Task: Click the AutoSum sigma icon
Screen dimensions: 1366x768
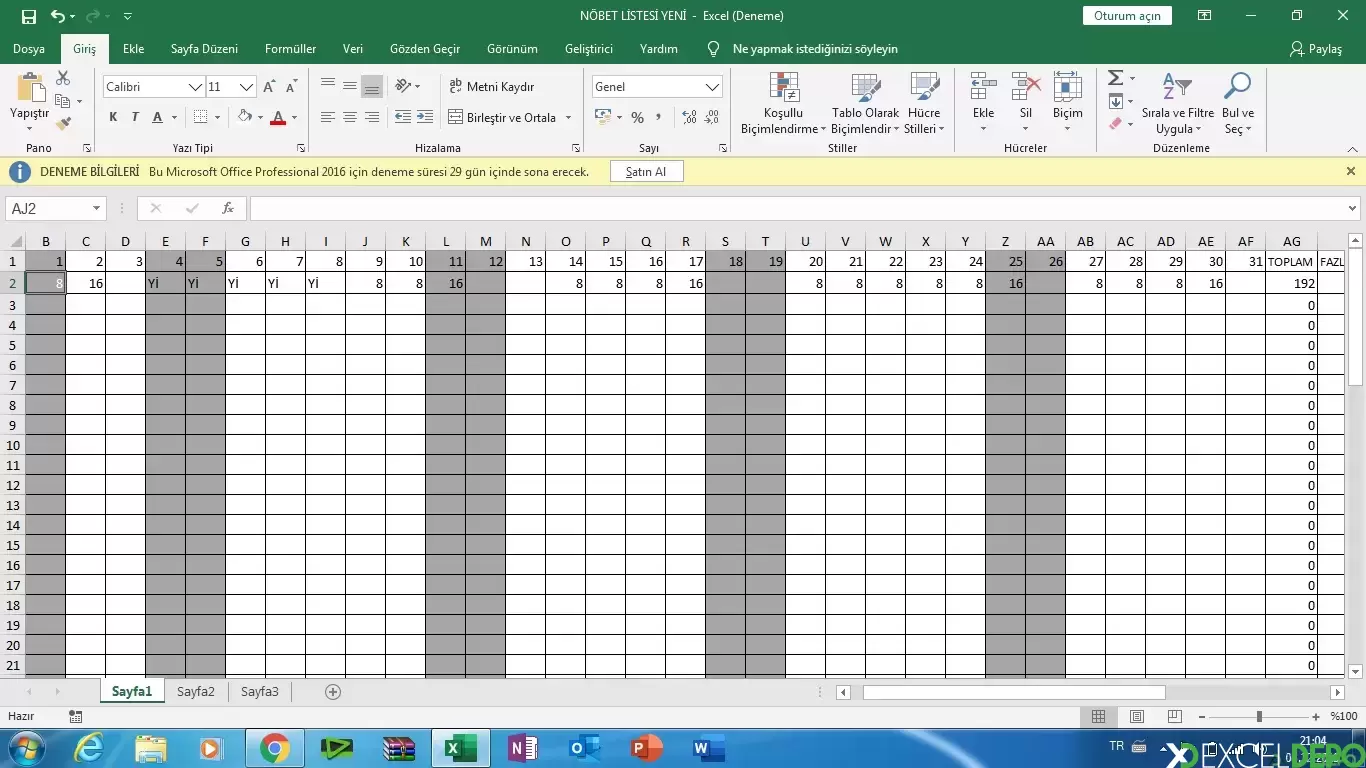Action: pos(1115,78)
